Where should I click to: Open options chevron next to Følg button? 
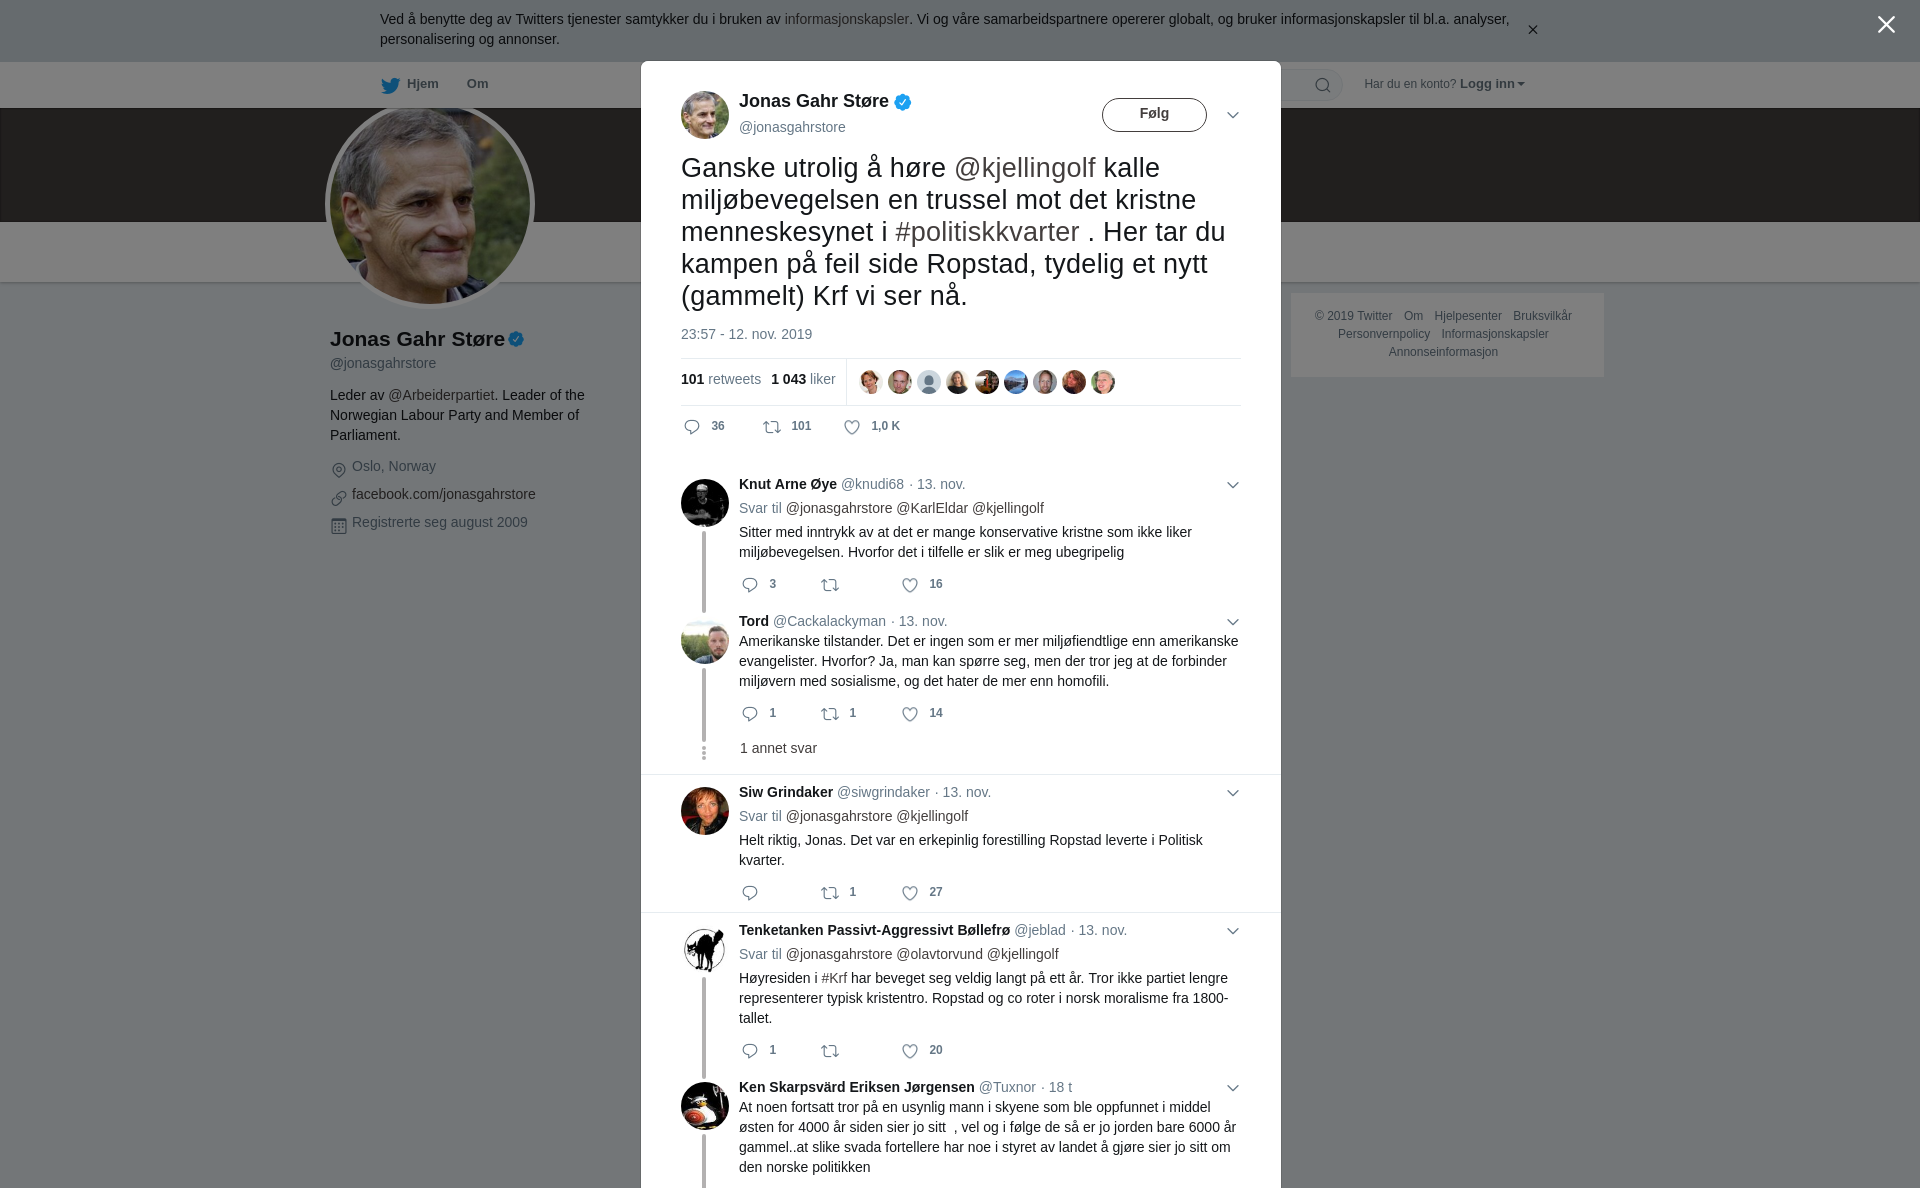click(x=1233, y=115)
